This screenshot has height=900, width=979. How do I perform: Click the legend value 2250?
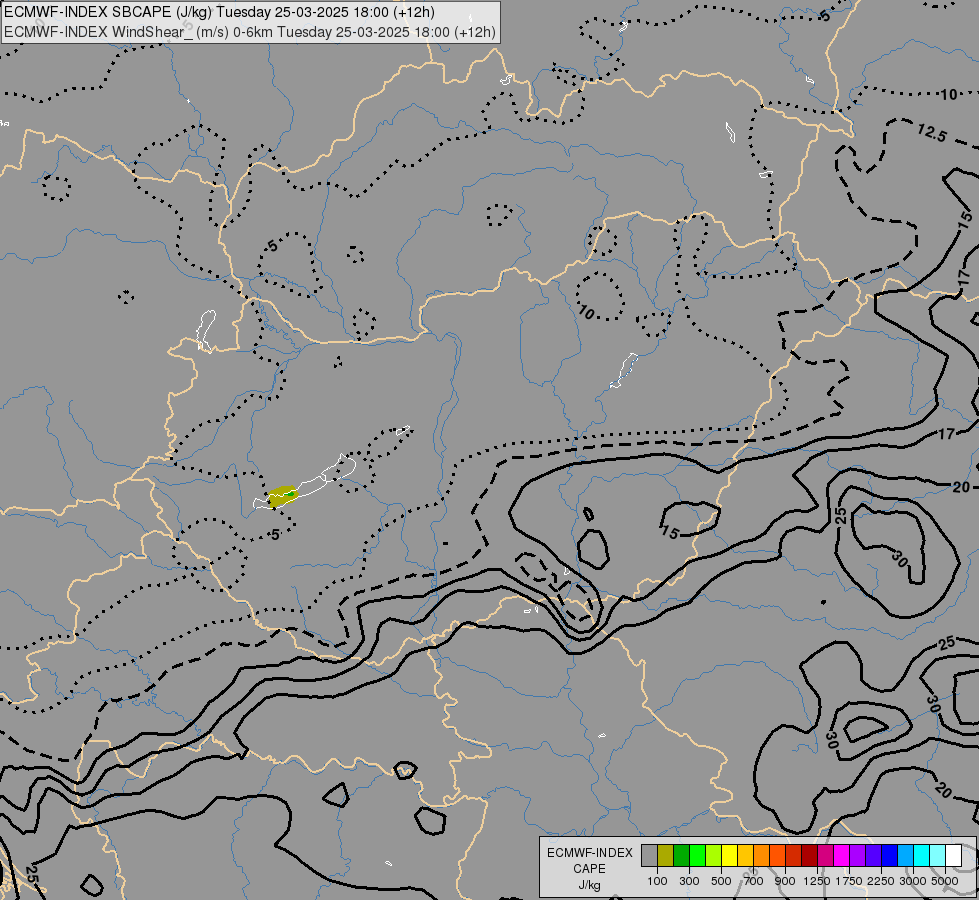tap(881, 881)
